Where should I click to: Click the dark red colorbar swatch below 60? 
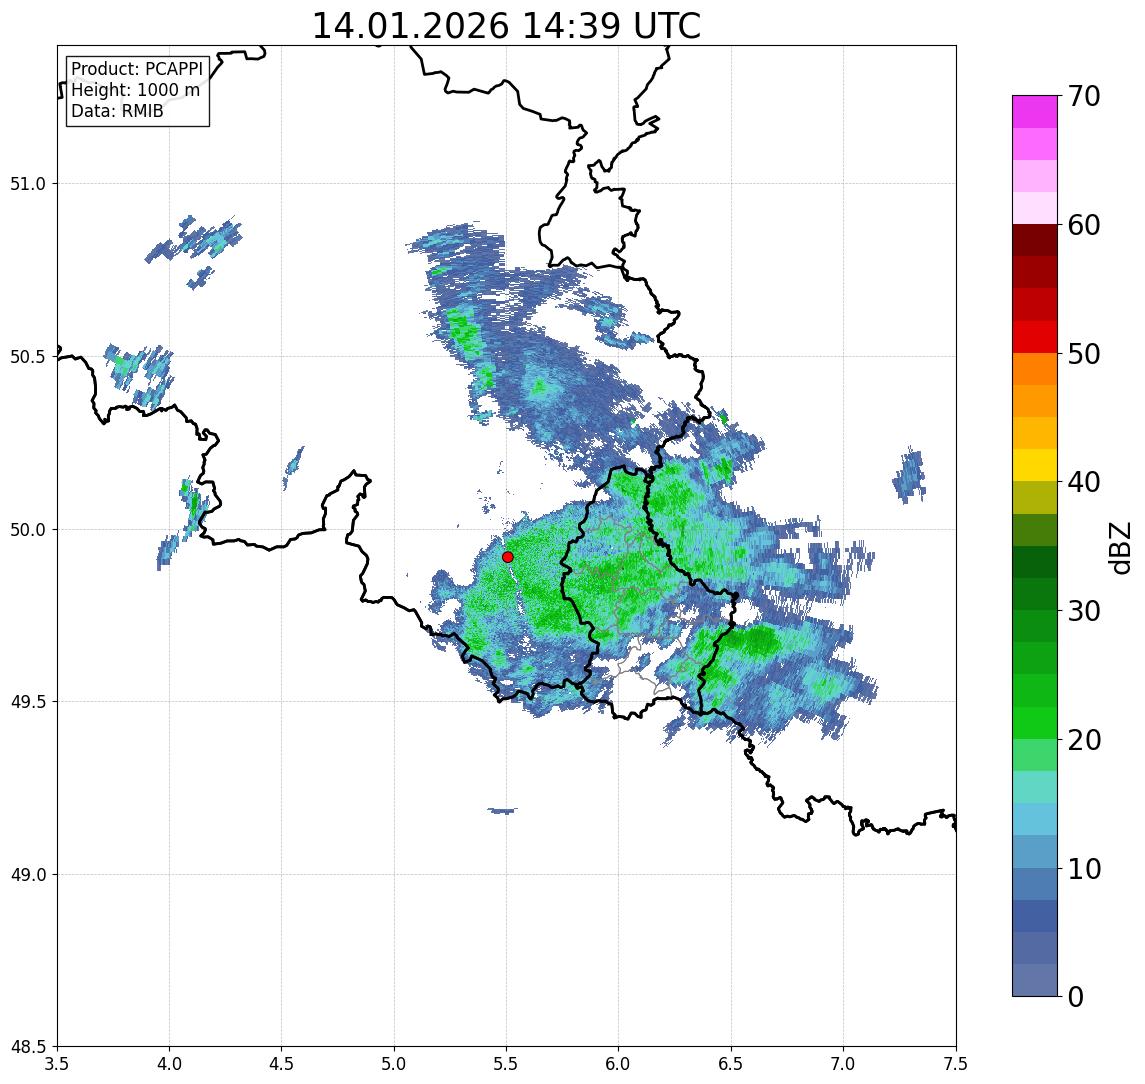pyautogui.click(x=1035, y=240)
